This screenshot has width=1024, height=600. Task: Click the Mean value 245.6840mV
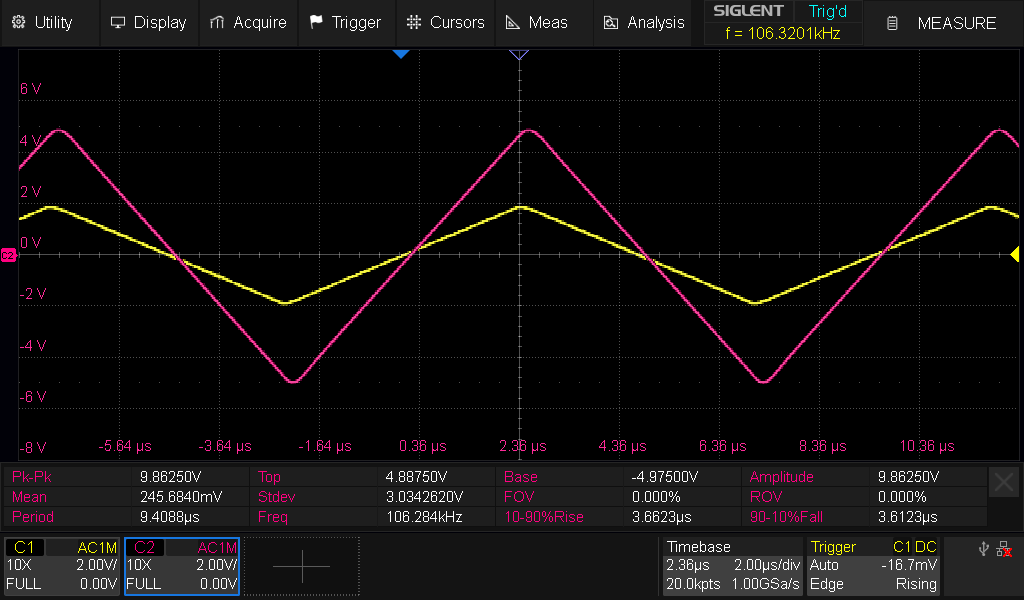[181, 497]
